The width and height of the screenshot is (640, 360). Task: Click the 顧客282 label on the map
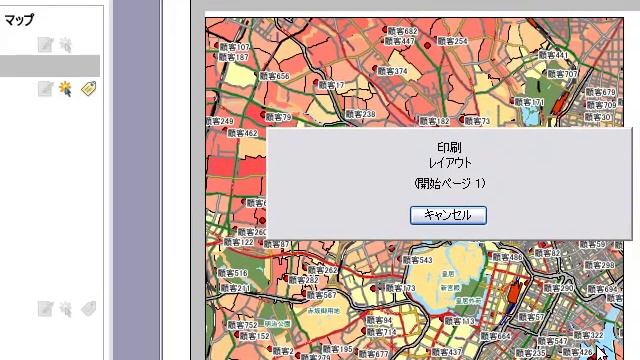(x=303, y=280)
